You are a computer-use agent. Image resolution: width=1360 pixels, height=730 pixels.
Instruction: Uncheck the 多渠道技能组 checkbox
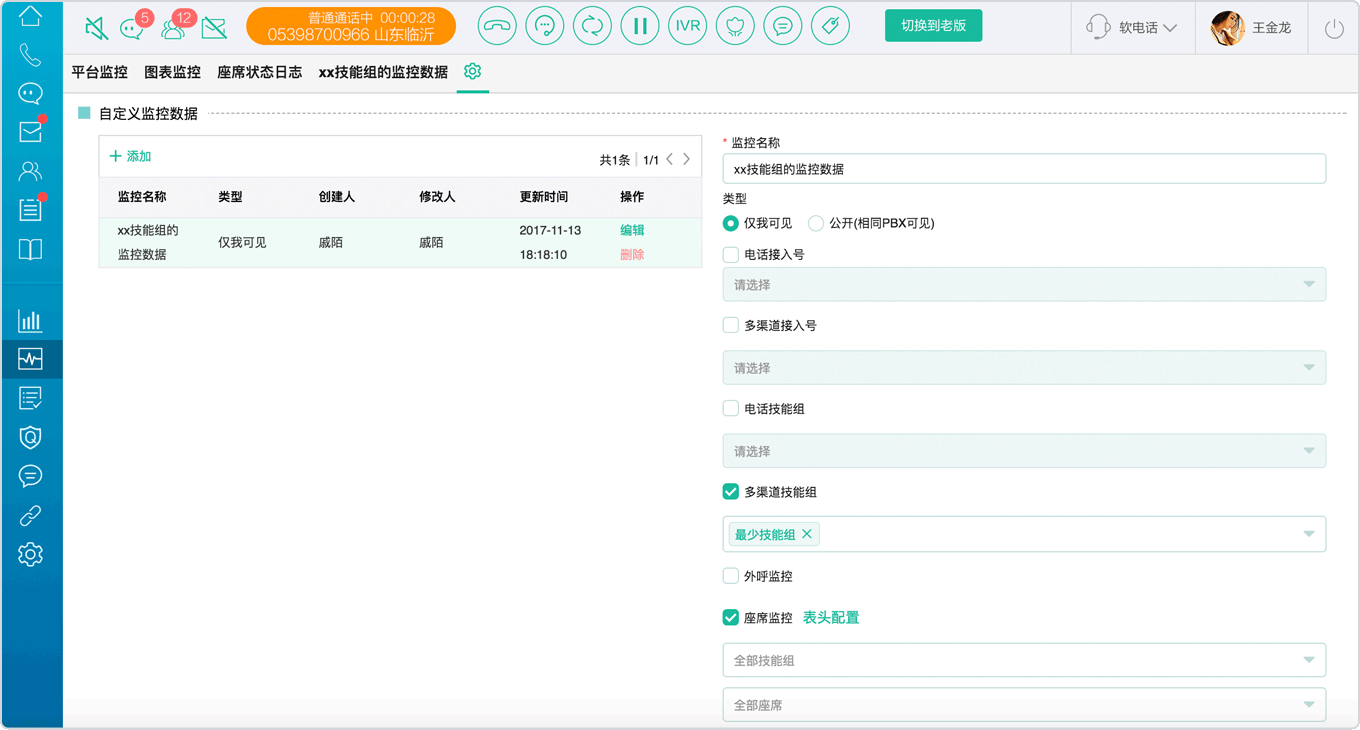(731, 492)
